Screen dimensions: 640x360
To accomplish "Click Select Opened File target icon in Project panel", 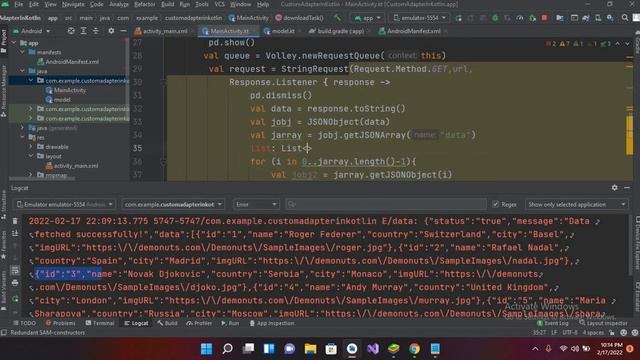I will (71, 31).
